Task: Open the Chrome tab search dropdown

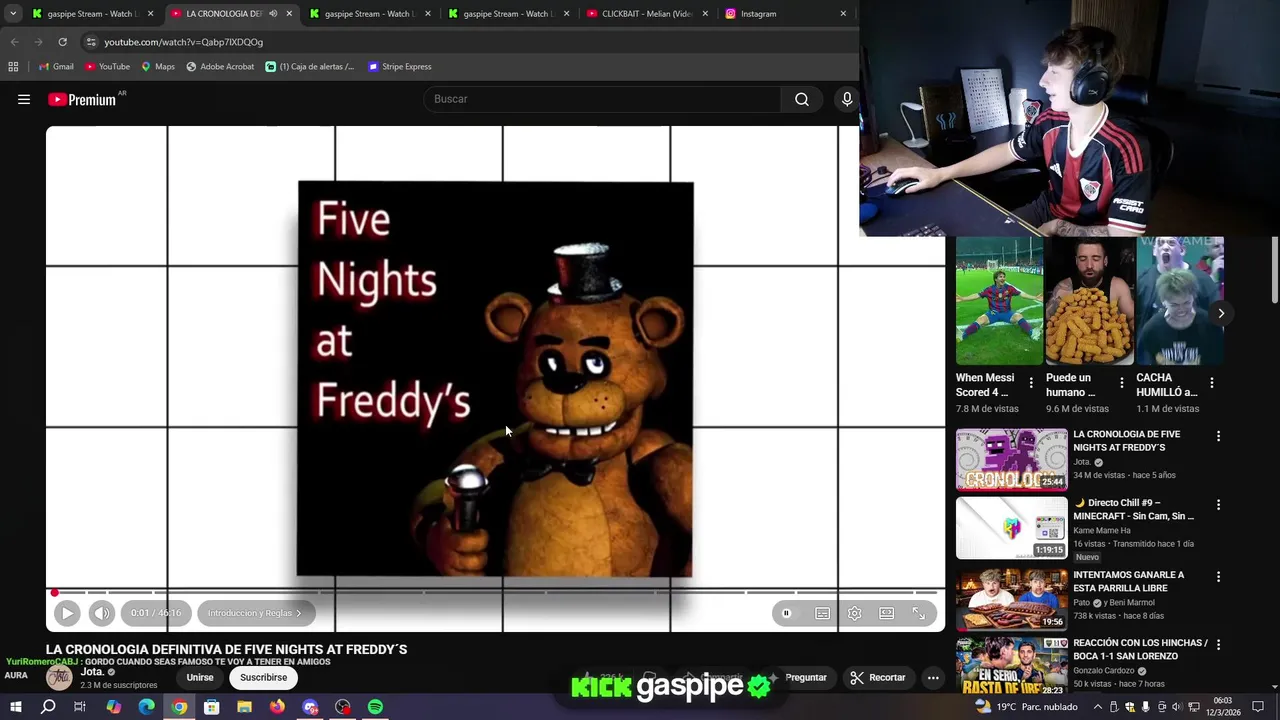Action: coord(12,14)
